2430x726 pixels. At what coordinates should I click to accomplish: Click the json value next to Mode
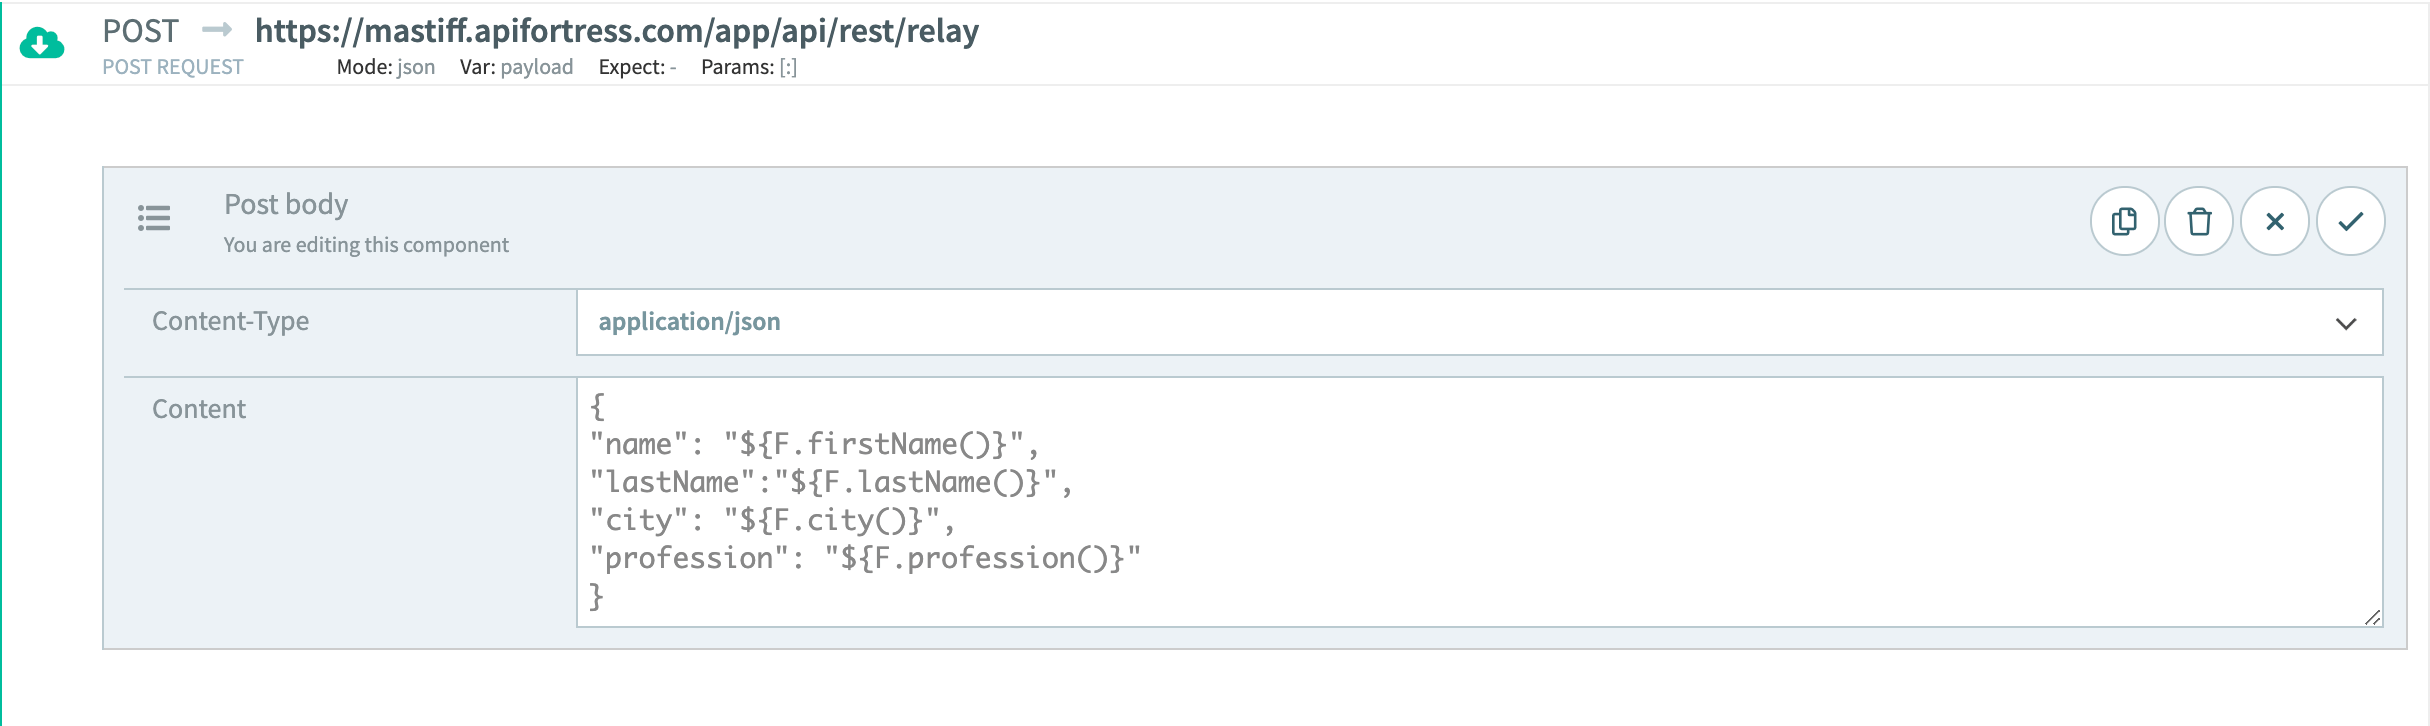click(x=417, y=67)
